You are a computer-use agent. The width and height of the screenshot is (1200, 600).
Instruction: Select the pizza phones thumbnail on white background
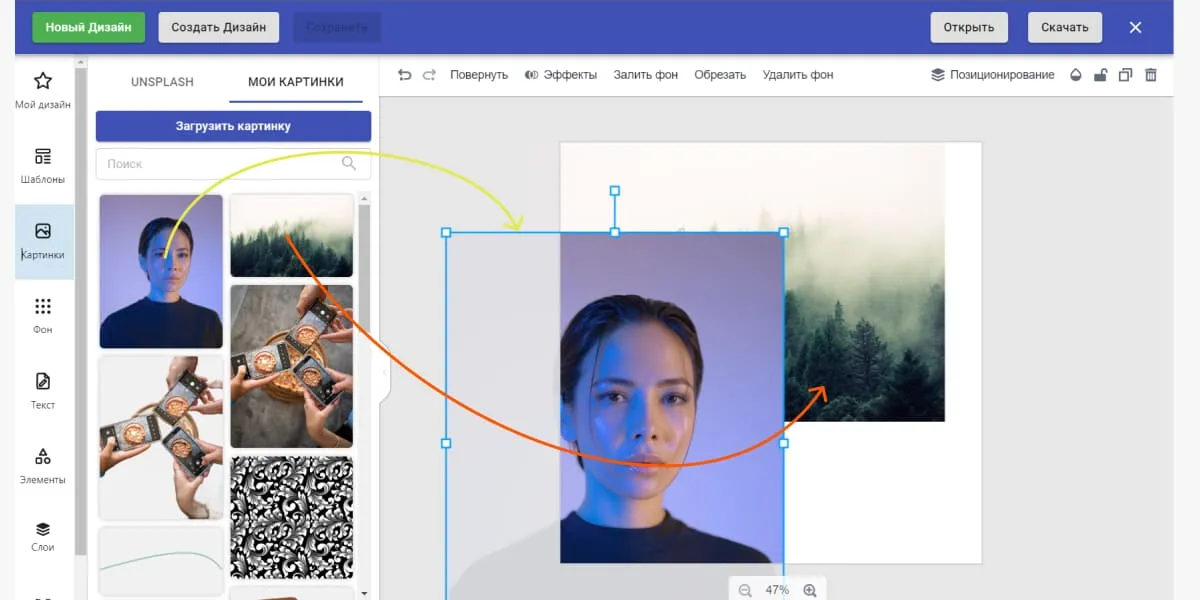(161, 437)
